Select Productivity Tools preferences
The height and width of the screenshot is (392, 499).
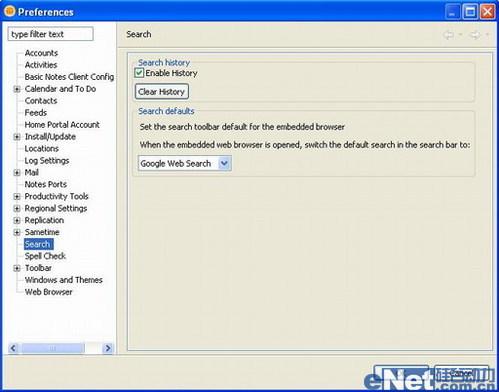click(x=56, y=196)
